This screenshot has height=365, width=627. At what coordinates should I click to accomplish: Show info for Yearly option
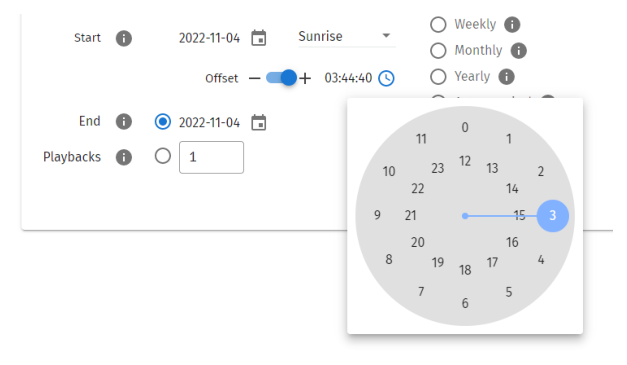[x=506, y=77]
